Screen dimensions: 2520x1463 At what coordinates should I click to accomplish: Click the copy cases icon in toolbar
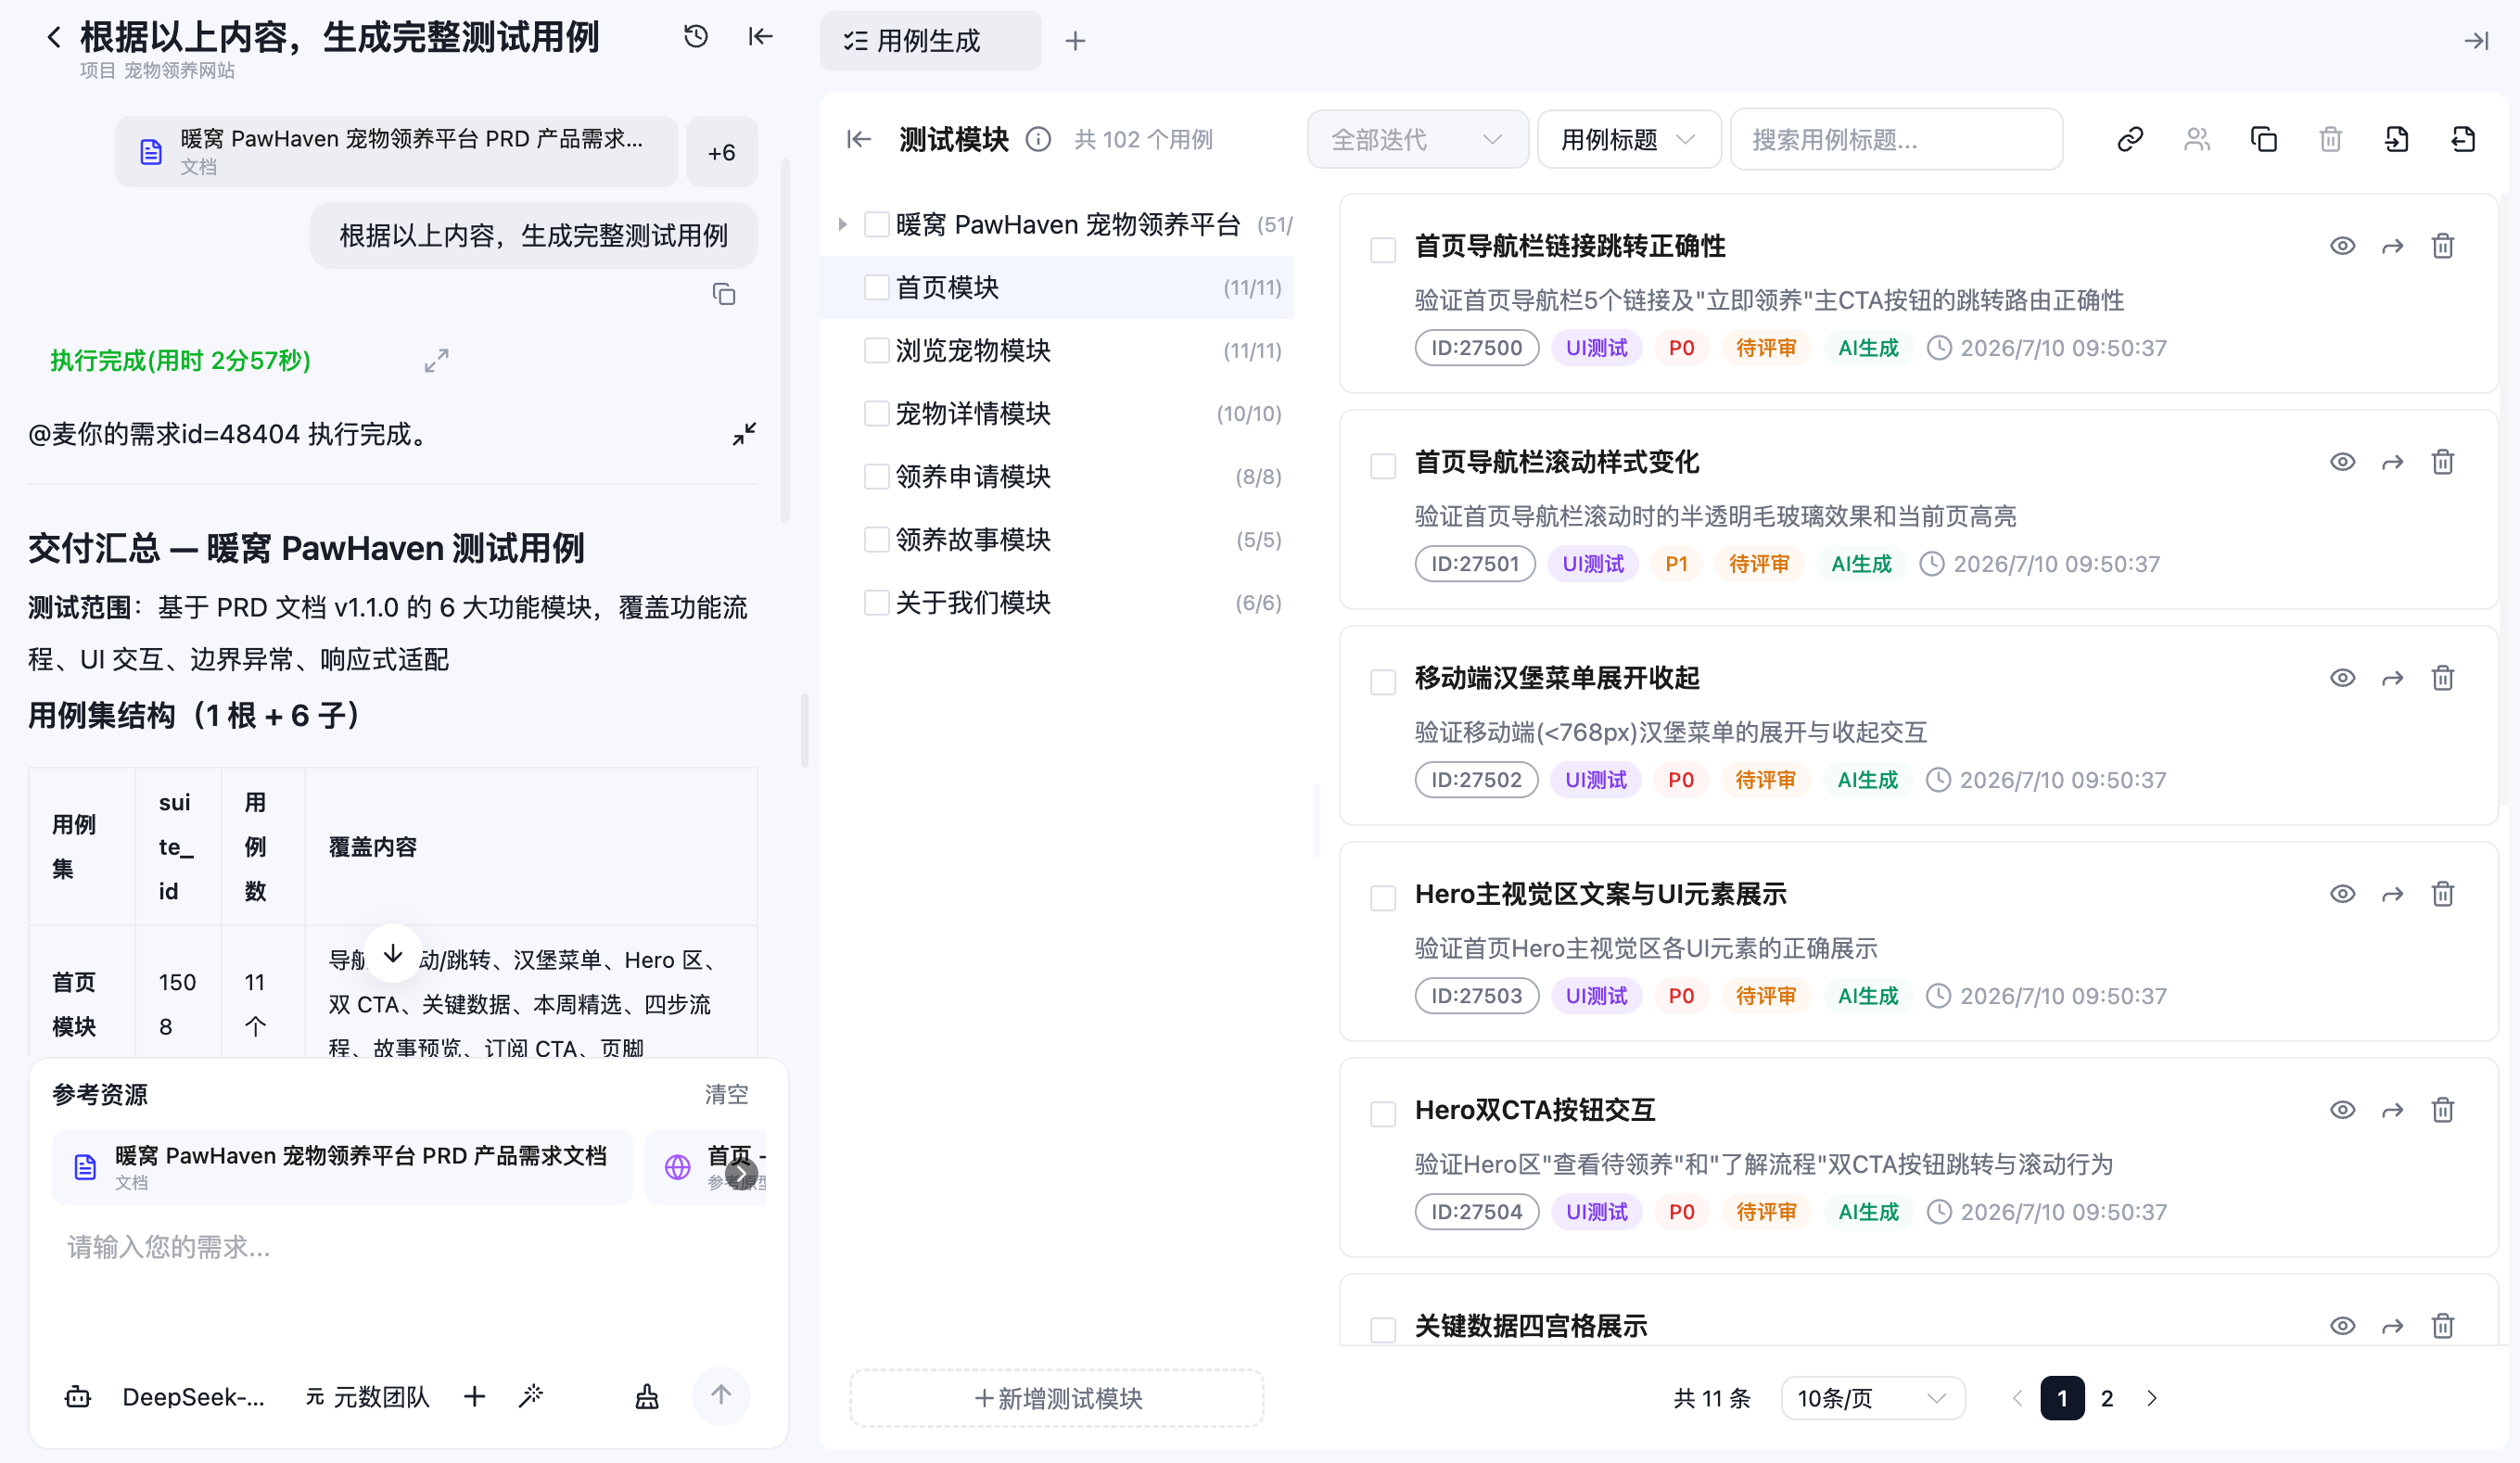point(2264,139)
